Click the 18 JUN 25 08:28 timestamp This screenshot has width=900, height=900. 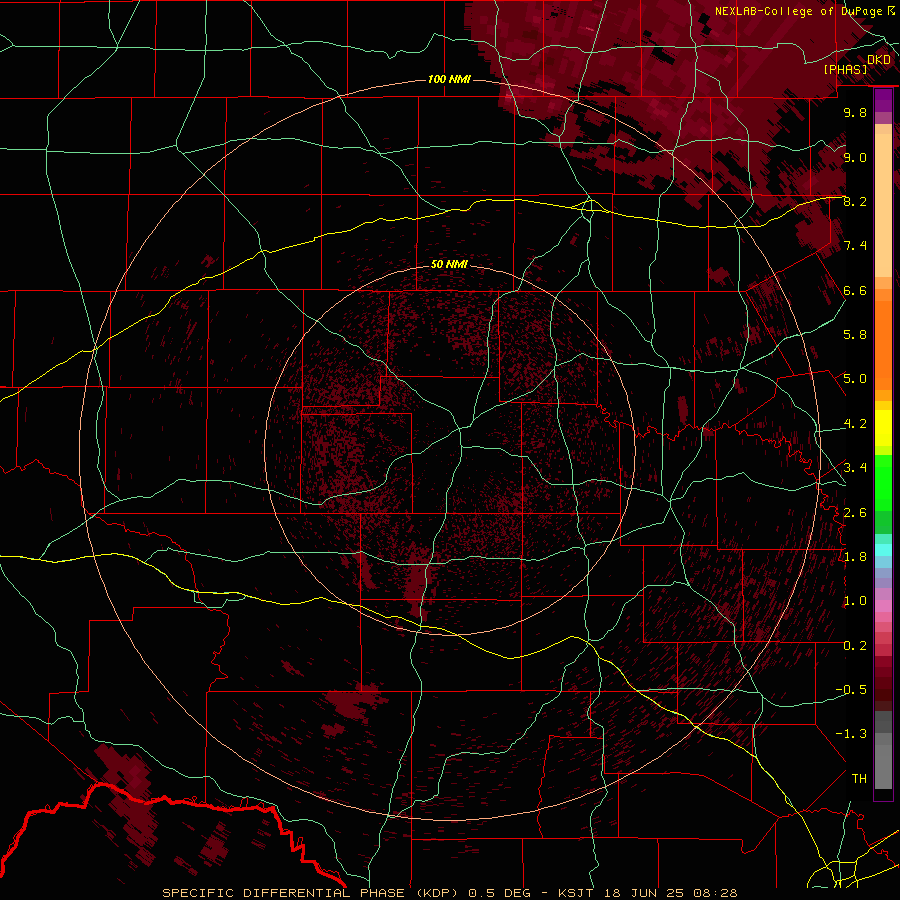669,893
